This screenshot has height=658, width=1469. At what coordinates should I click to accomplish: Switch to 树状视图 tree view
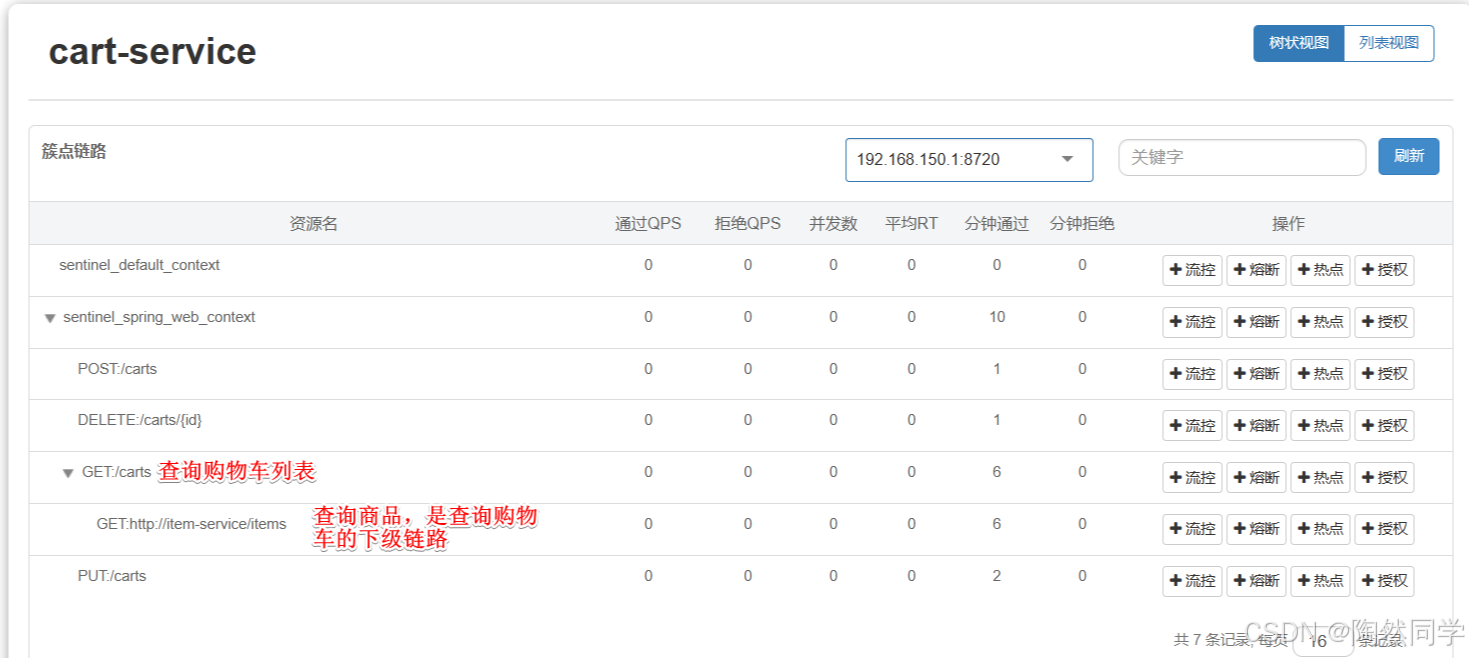1299,43
